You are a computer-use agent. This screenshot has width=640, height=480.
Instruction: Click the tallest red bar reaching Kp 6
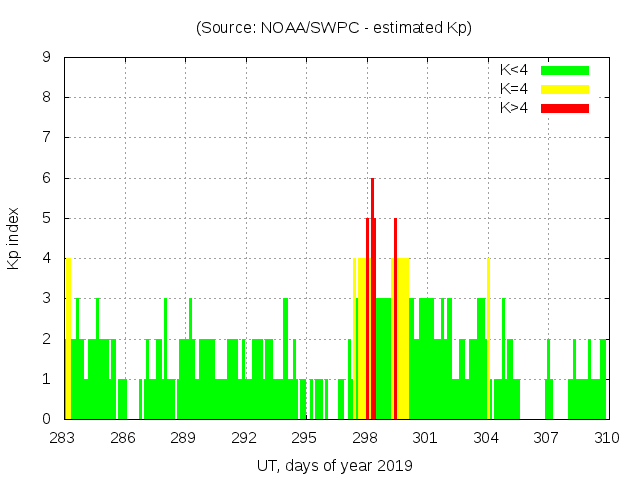pyautogui.click(x=372, y=300)
